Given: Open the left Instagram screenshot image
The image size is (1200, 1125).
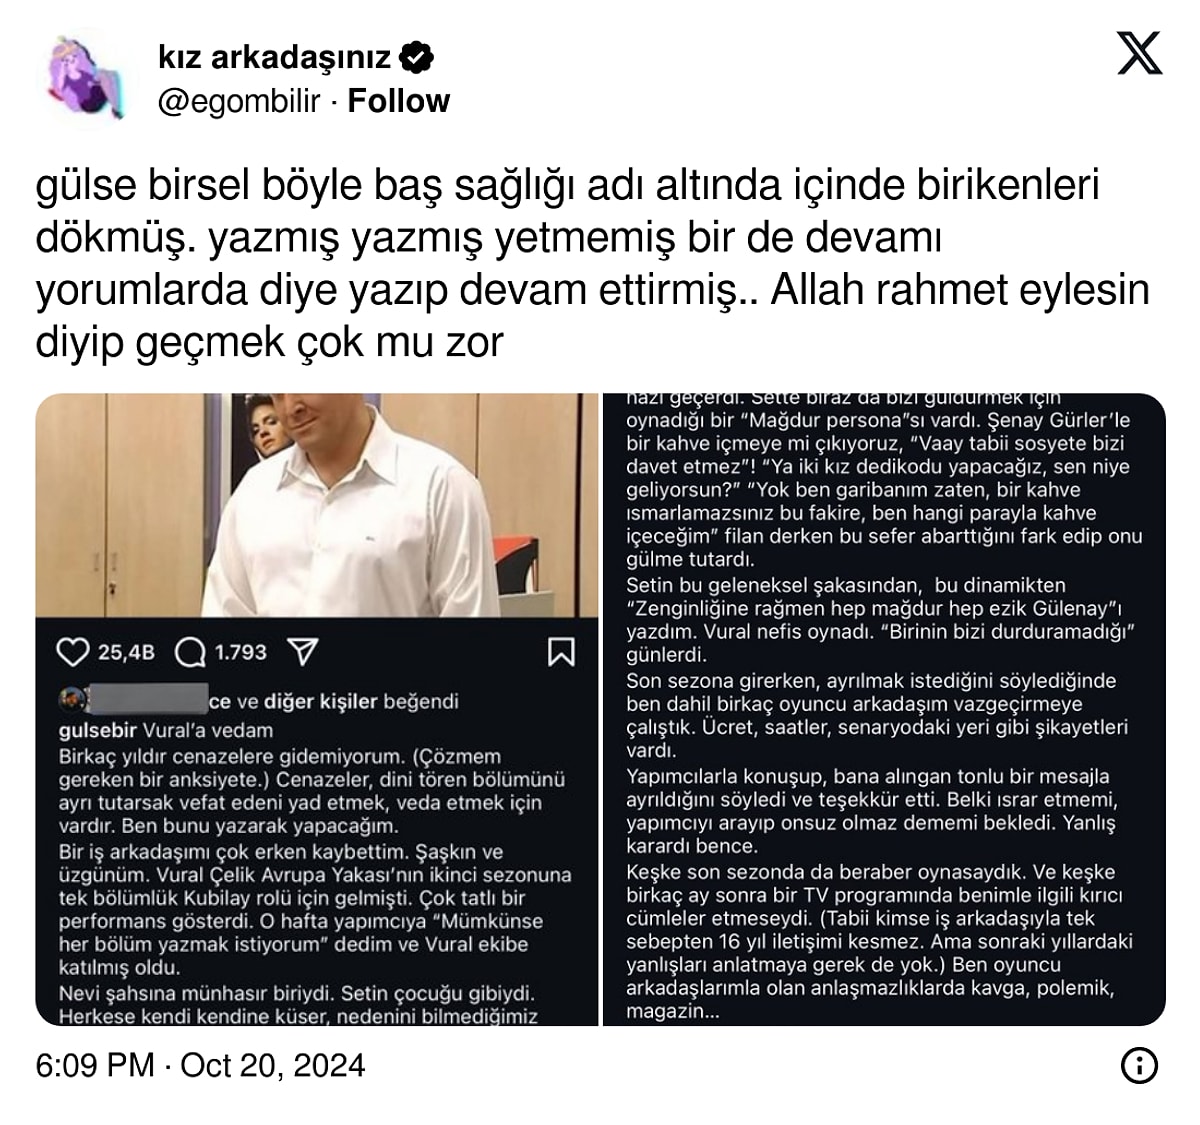Looking at the screenshot, I should [x=316, y=709].
